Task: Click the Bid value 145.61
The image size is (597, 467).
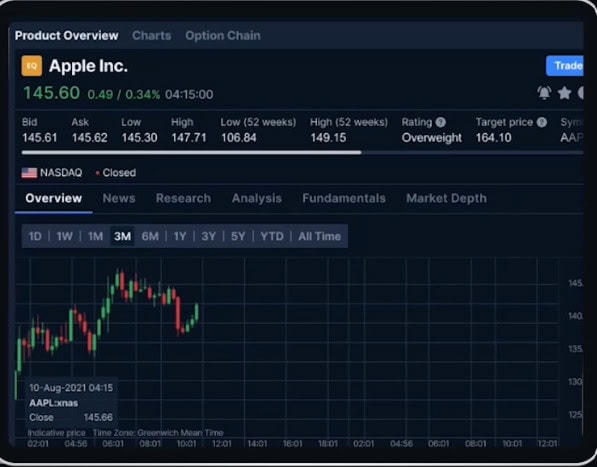Action: tap(40, 137)
